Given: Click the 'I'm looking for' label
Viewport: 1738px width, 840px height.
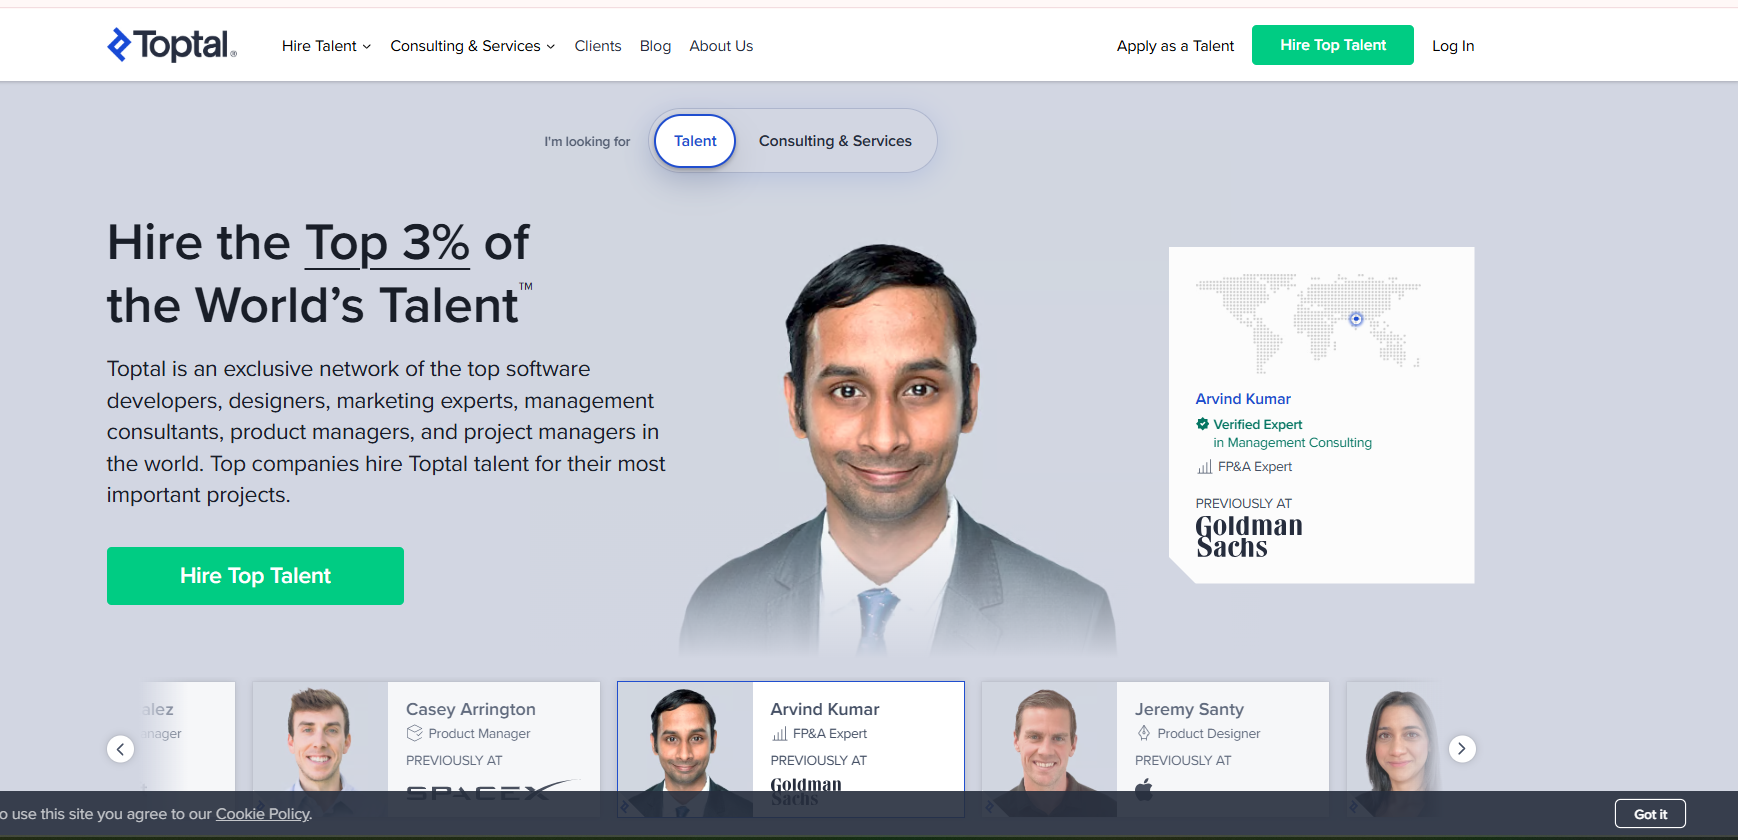Looking at the screenshot, I should pos(587,142).
